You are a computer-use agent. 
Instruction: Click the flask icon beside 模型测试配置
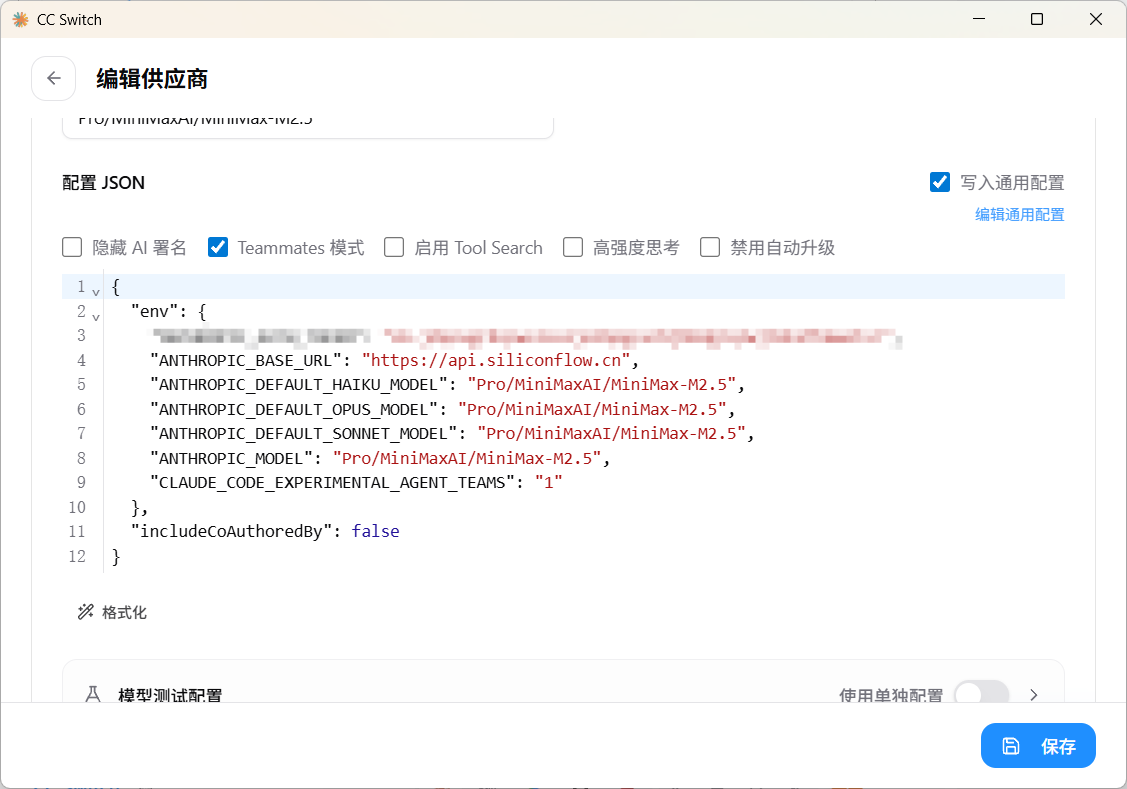click(93, 695)
